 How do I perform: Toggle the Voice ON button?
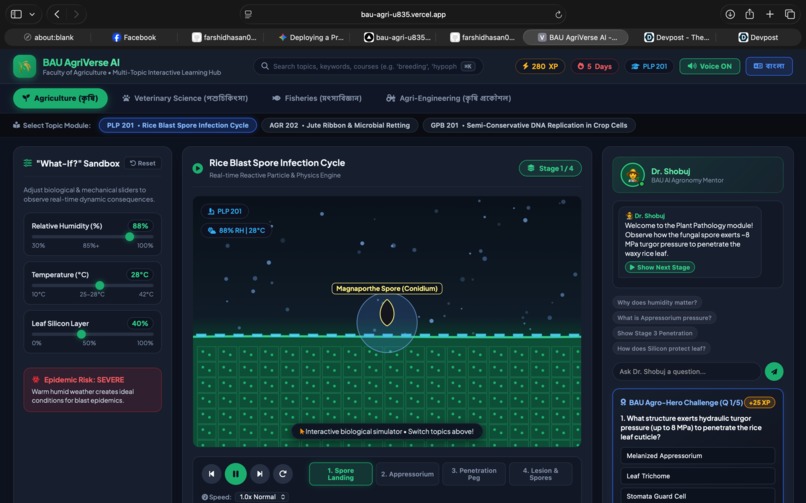[709, 66]
